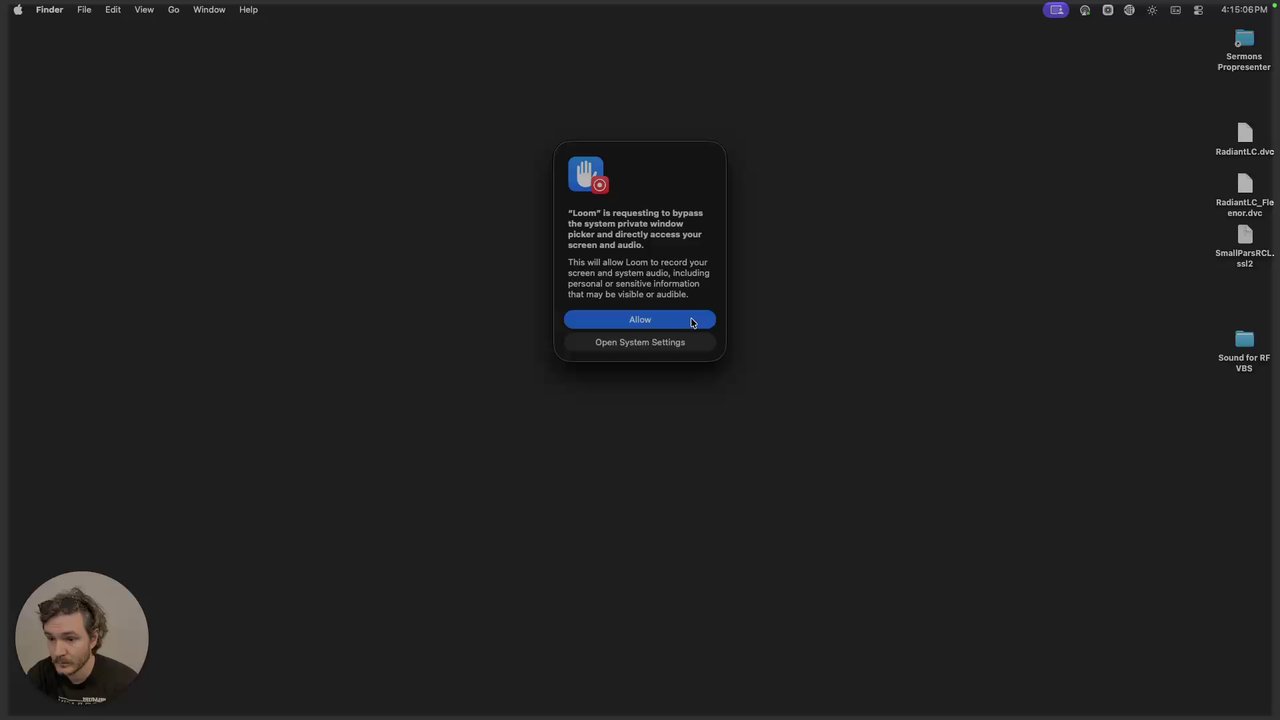Click the Loom privacy hand icon in dialog
The image size is (1280, 720).
pyautogui.click(x=588, y=175)
